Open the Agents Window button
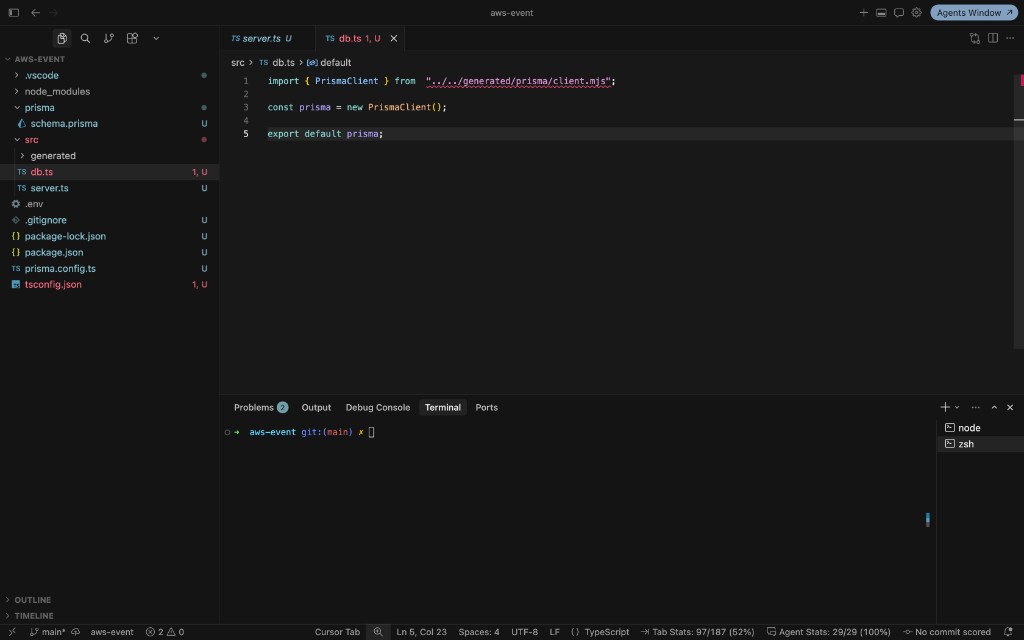Viewport: 1024px width, 640px height. 974,12
